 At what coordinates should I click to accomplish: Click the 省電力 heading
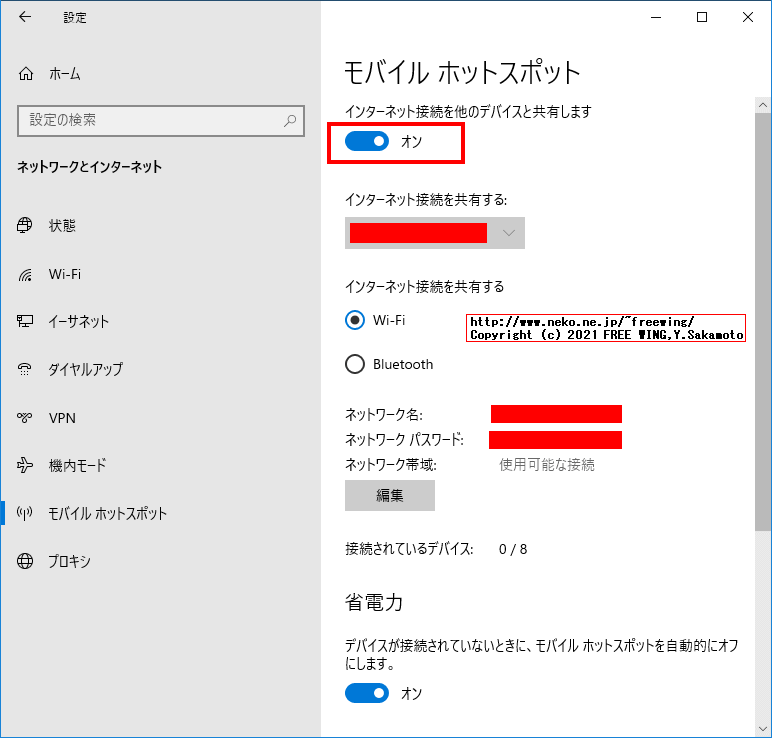pos(374,602)
